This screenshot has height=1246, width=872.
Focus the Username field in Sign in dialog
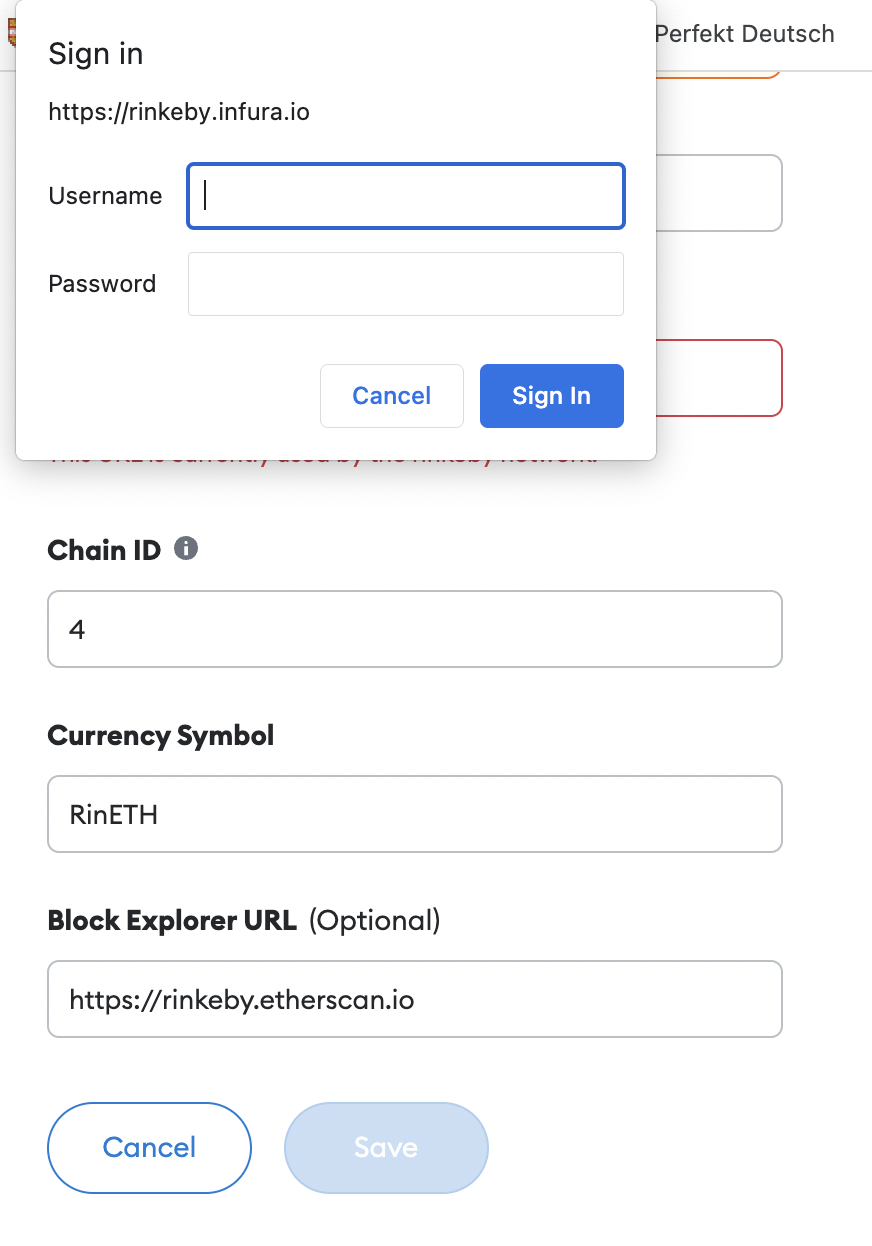406,196
